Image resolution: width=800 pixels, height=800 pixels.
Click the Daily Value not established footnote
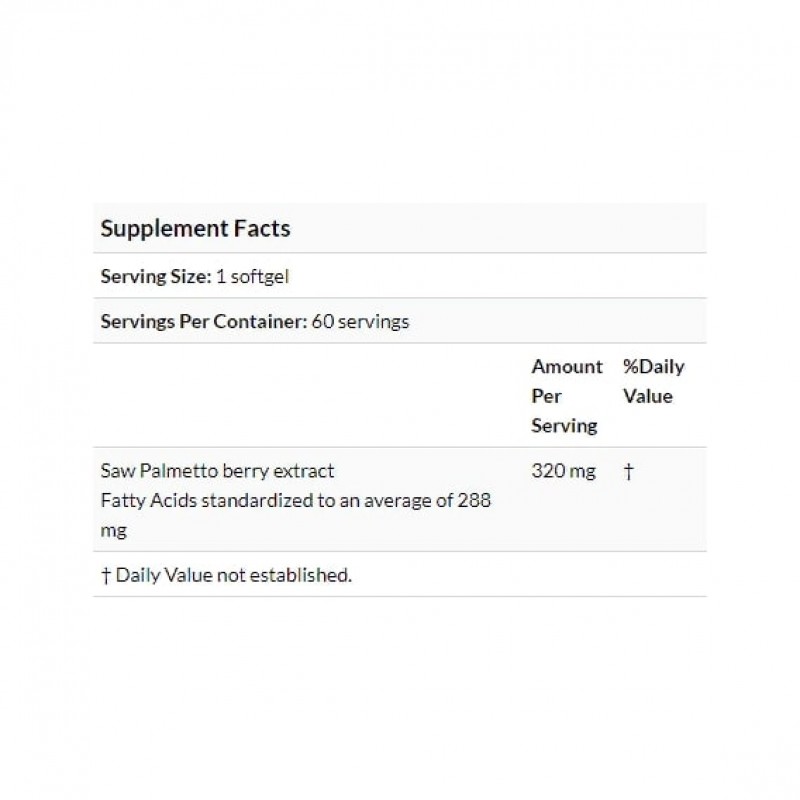click(x=234, y=575)
